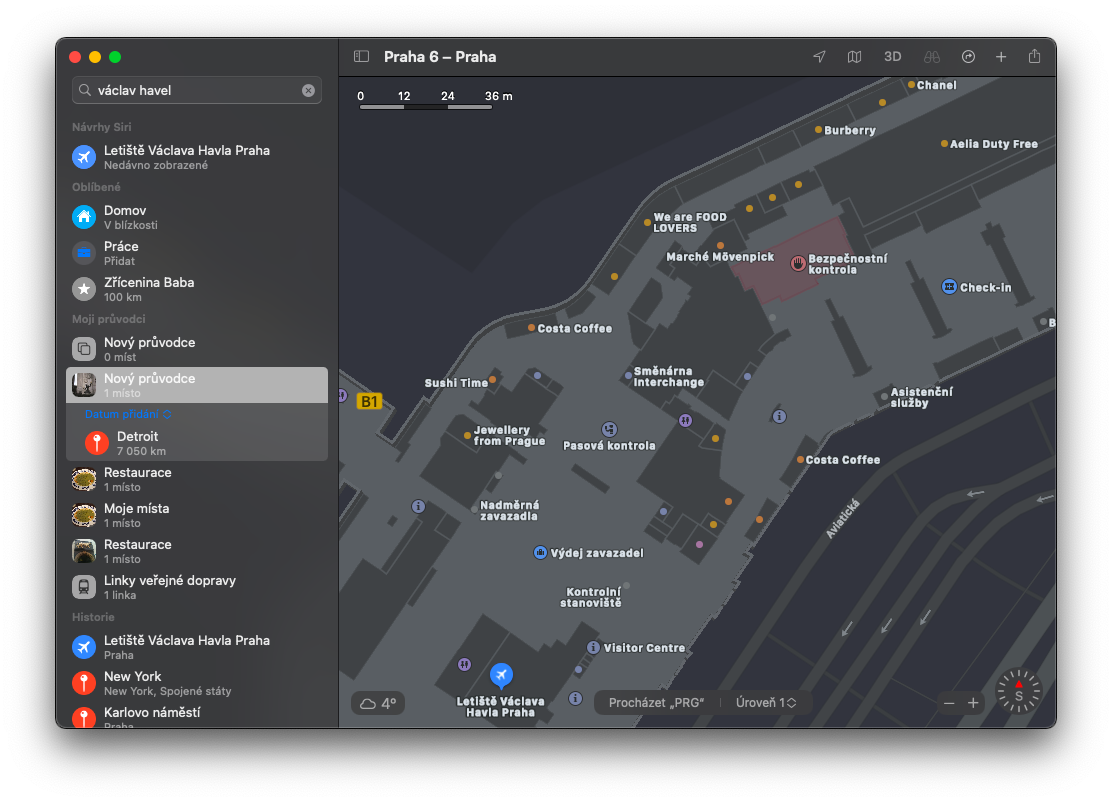The height and width of the screenshot is (802, 1112).
Task: Select the Detroit place entry
Action: (x=196, y=443)
